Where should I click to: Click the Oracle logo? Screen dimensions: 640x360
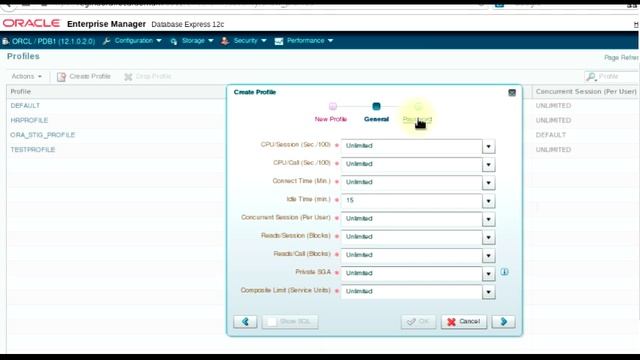coord(31,24)
